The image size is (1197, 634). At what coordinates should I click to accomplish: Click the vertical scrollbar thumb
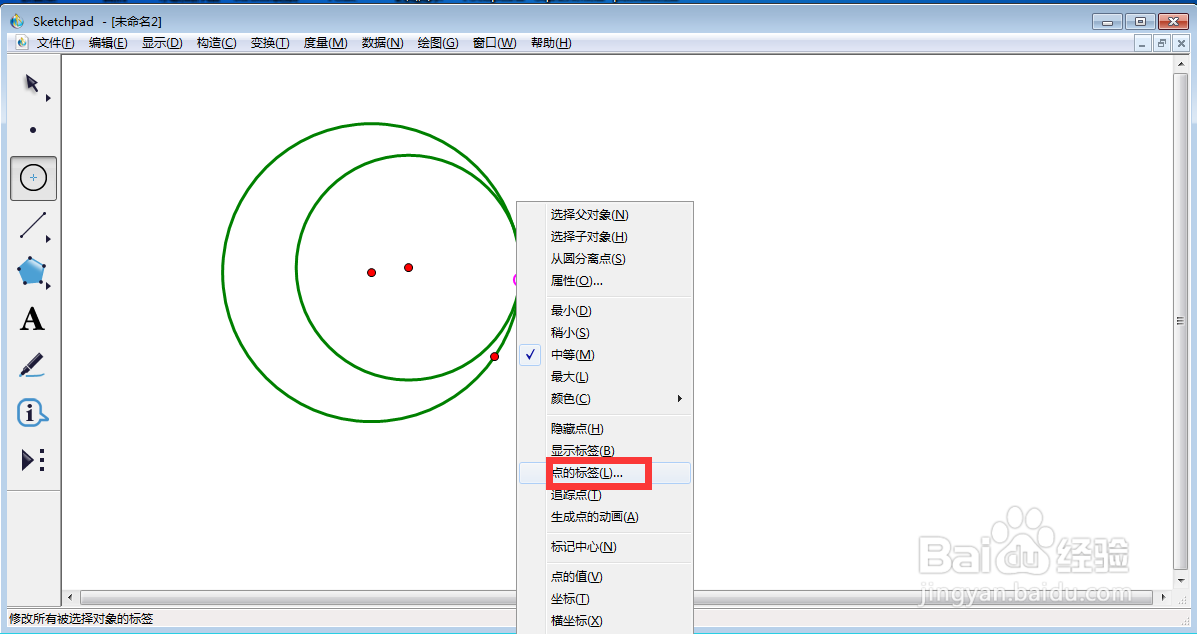(1181, 321)
